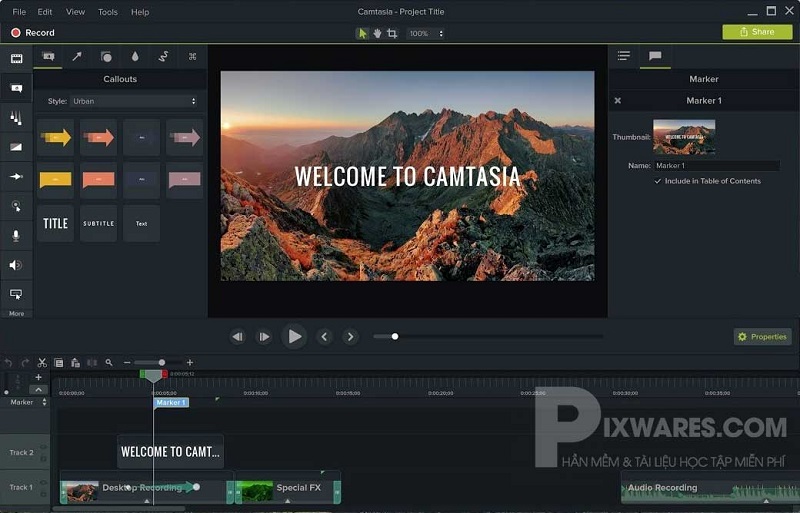
Task: Open Audio Effects speaker icon in sidebar
Action: pyautogui.click(x=16, y=265)
